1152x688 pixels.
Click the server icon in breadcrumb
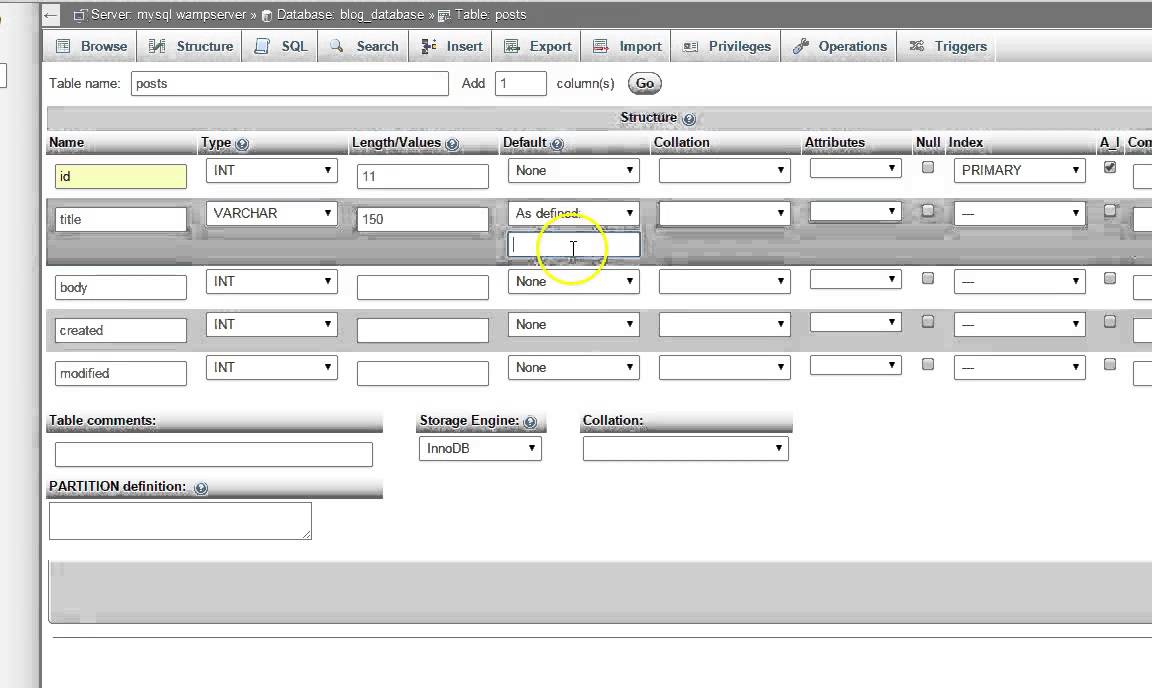(x=81, y=15)
